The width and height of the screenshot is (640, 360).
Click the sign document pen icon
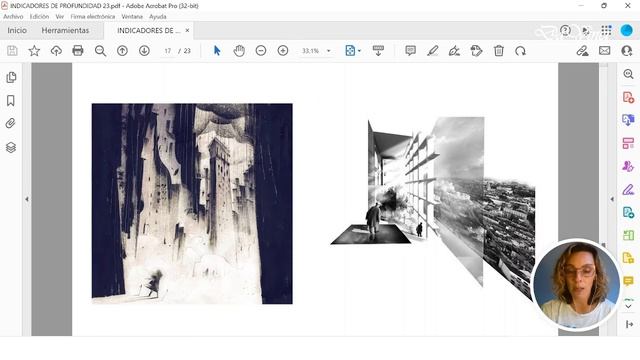coord(454,51)
